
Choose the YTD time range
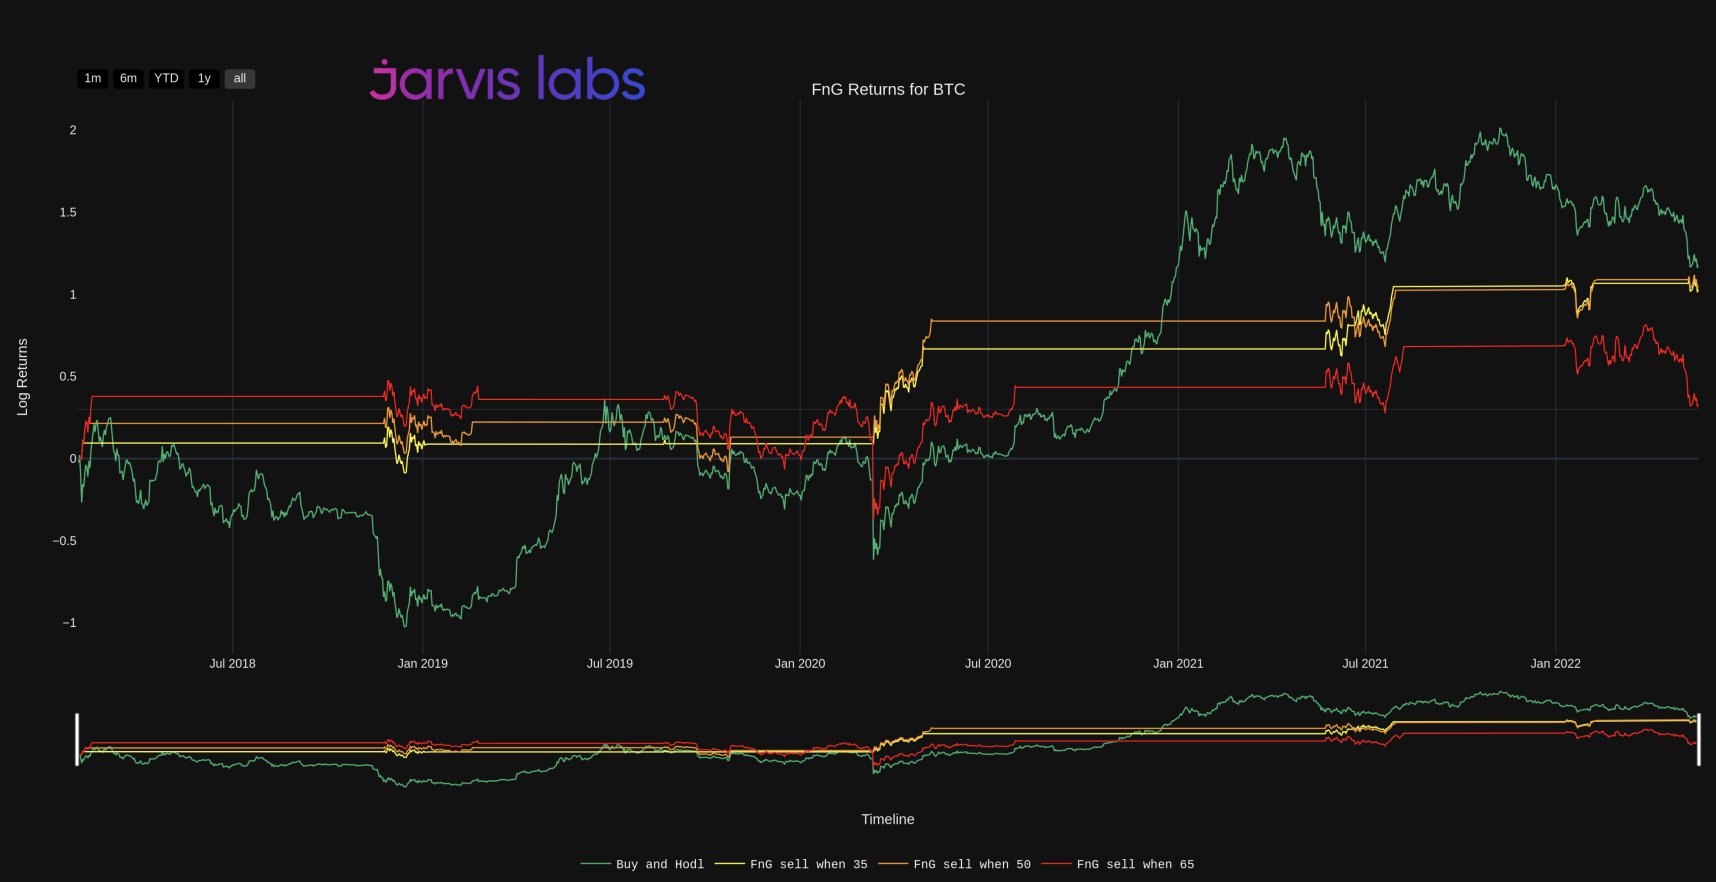[x=166, y=78]
